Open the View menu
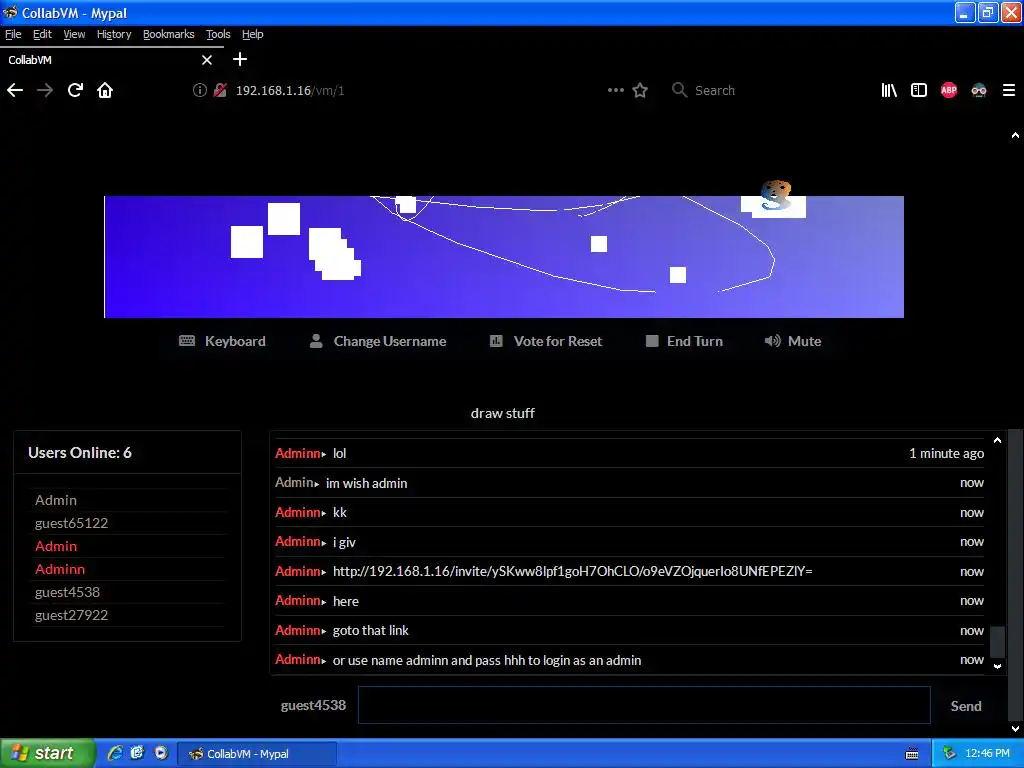1024x768 pixels. point(74,34)
